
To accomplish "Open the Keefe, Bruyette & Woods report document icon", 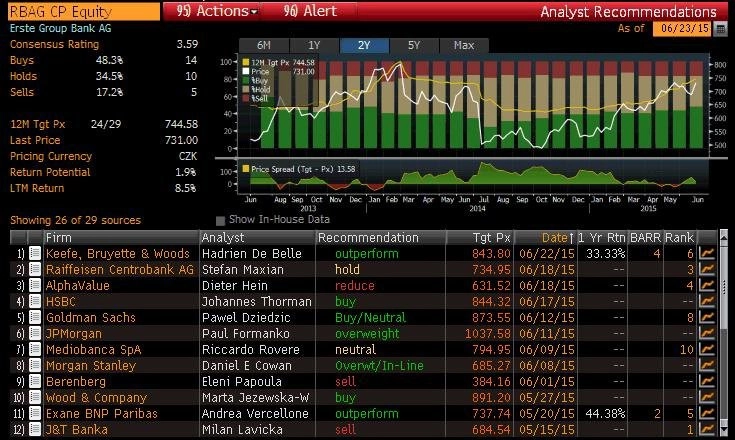I will 35,254.
